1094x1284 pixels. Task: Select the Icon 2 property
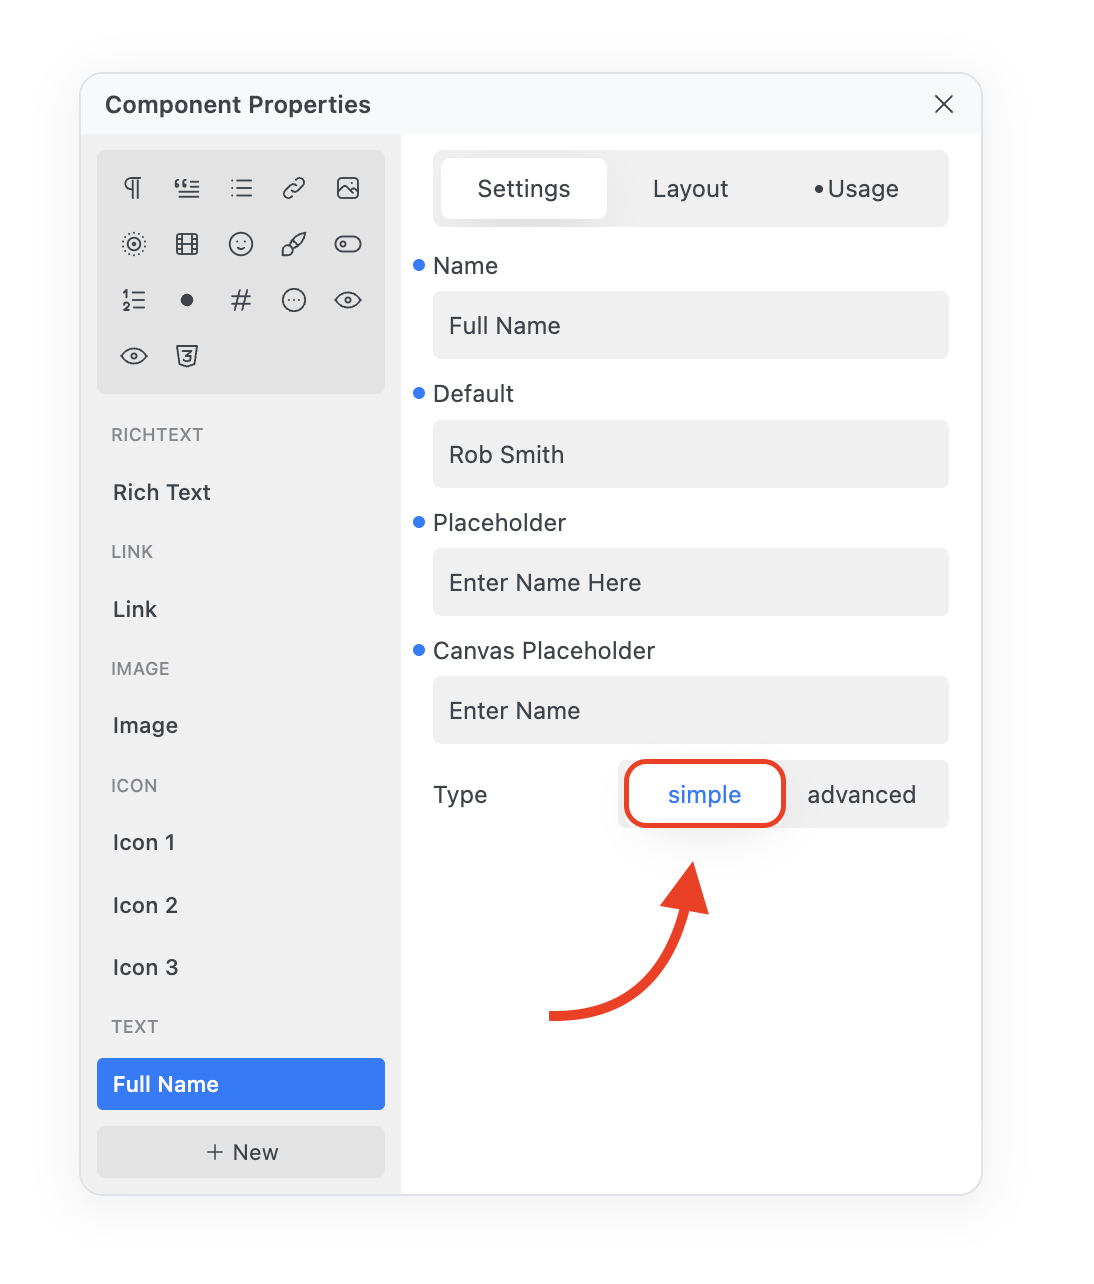click(146, 905)
